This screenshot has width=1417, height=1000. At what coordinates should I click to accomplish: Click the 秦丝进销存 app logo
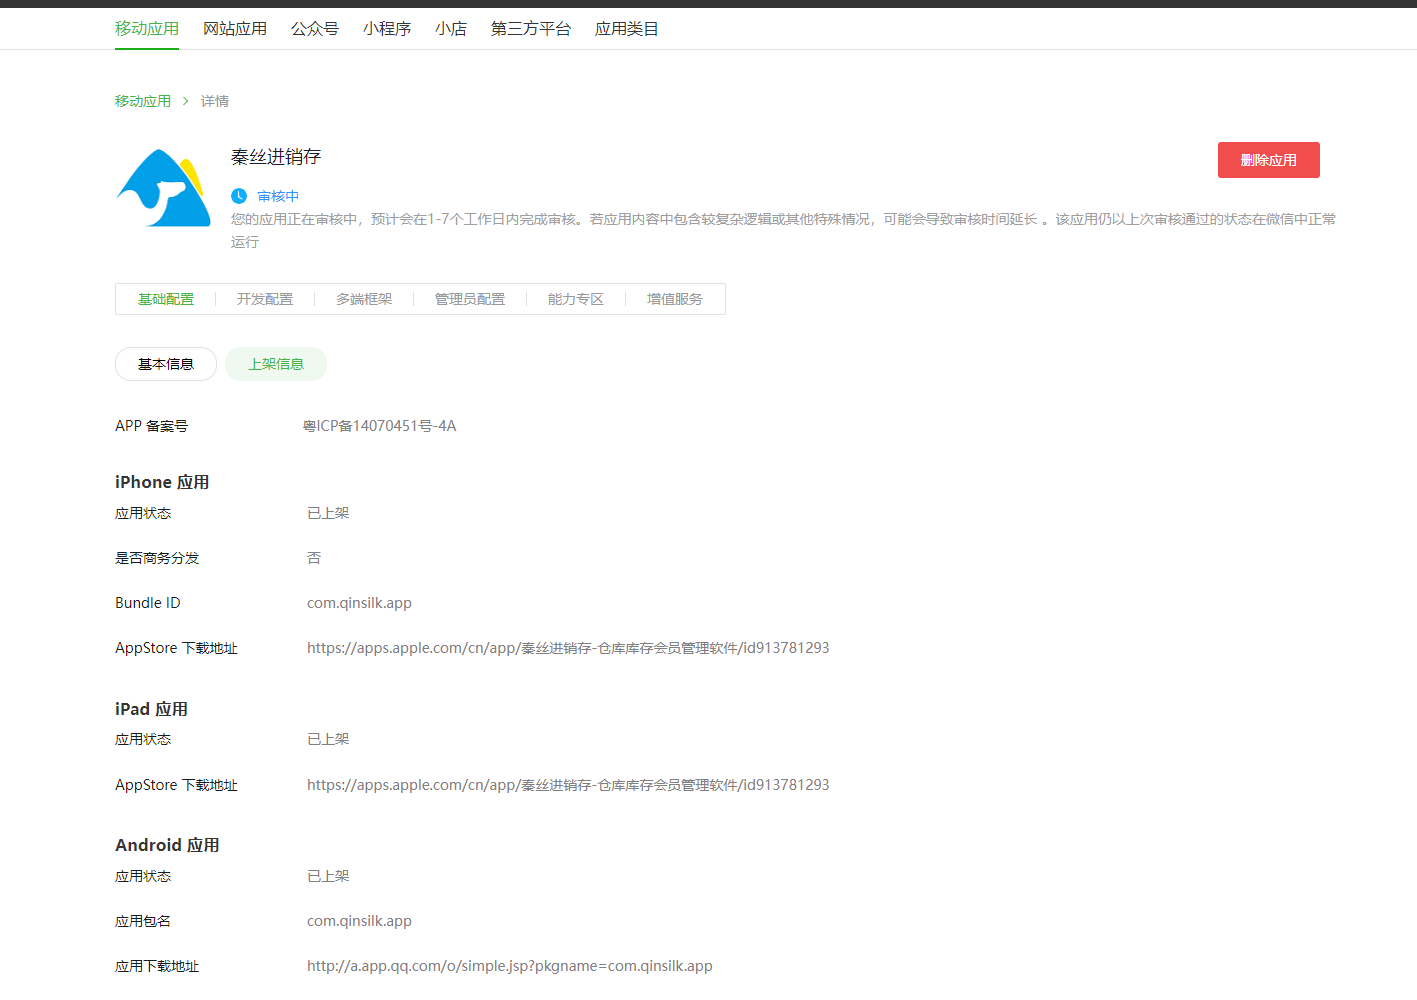[164, 188]
